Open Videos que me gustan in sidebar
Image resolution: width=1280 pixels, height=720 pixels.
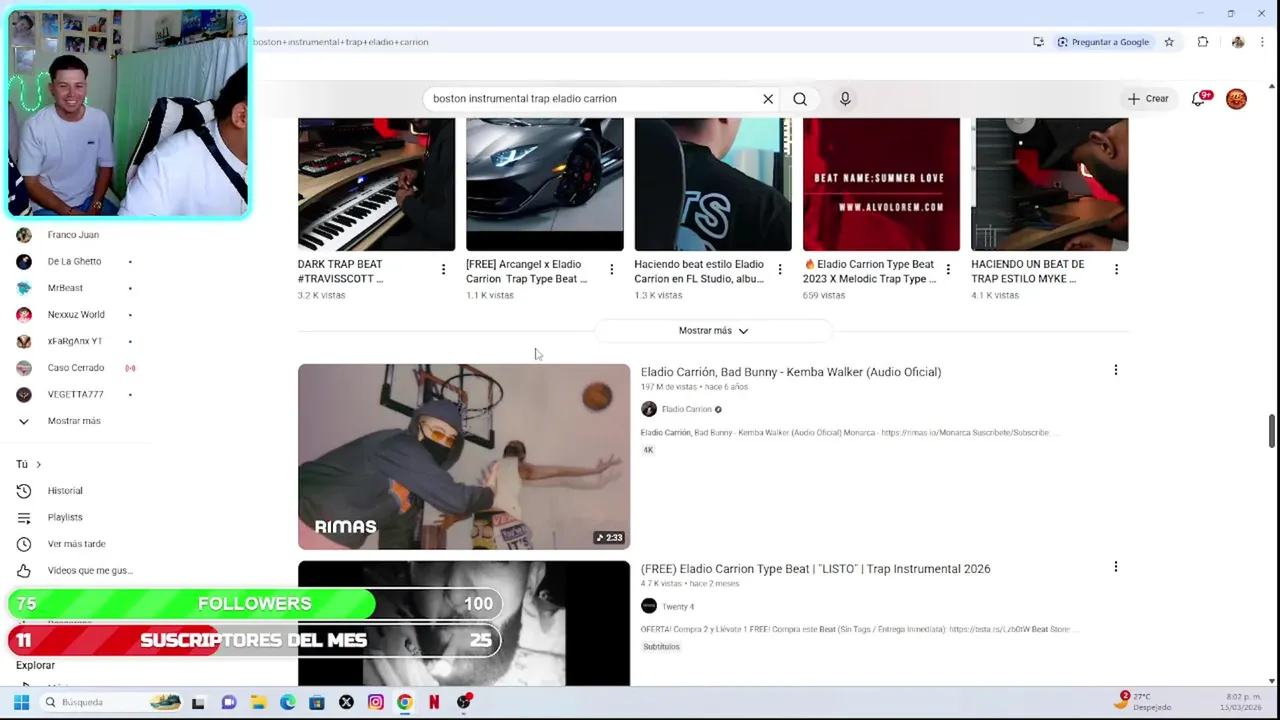(x=88, y=571)
